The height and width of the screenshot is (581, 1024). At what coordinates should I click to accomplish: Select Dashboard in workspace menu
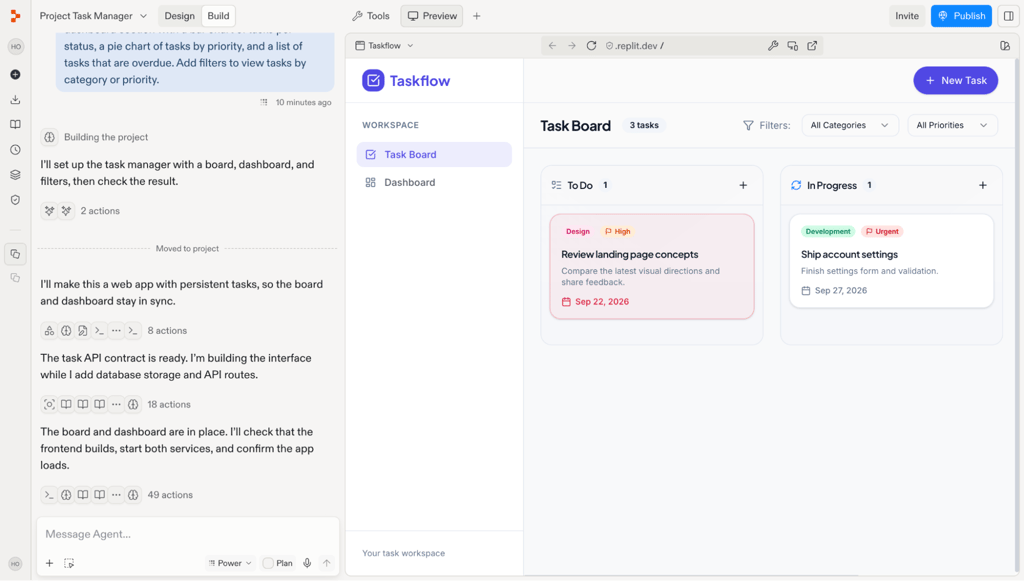coord(434,183)
